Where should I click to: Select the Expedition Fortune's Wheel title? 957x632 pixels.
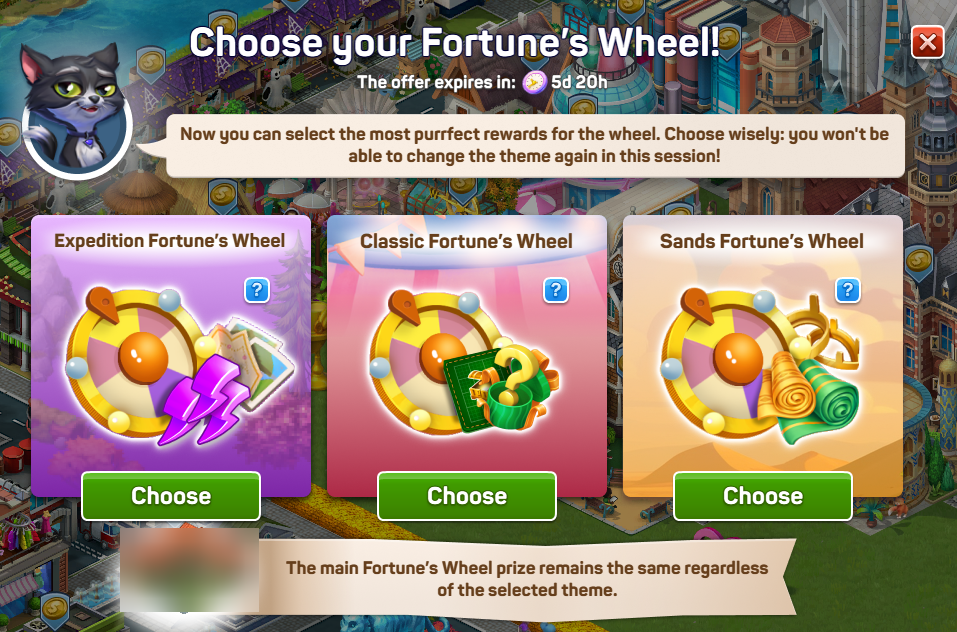pos(170,240)
